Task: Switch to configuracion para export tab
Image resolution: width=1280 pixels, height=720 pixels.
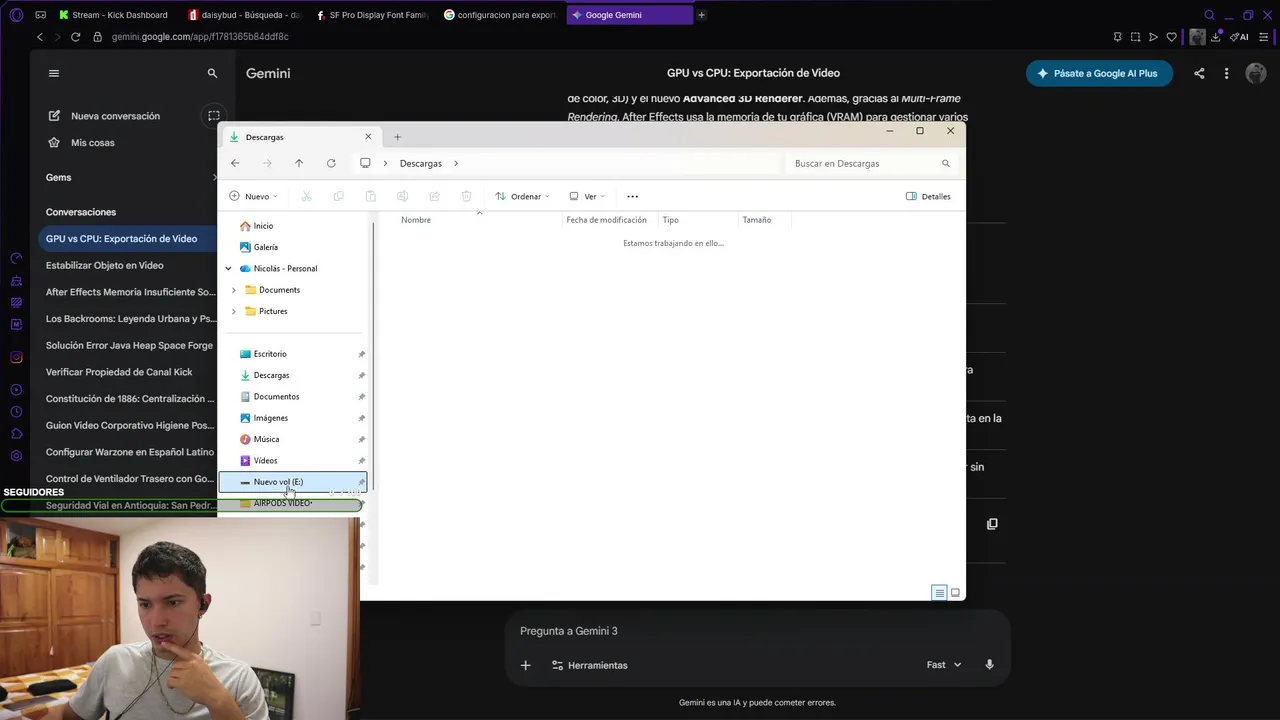Action: coord(500,15)
